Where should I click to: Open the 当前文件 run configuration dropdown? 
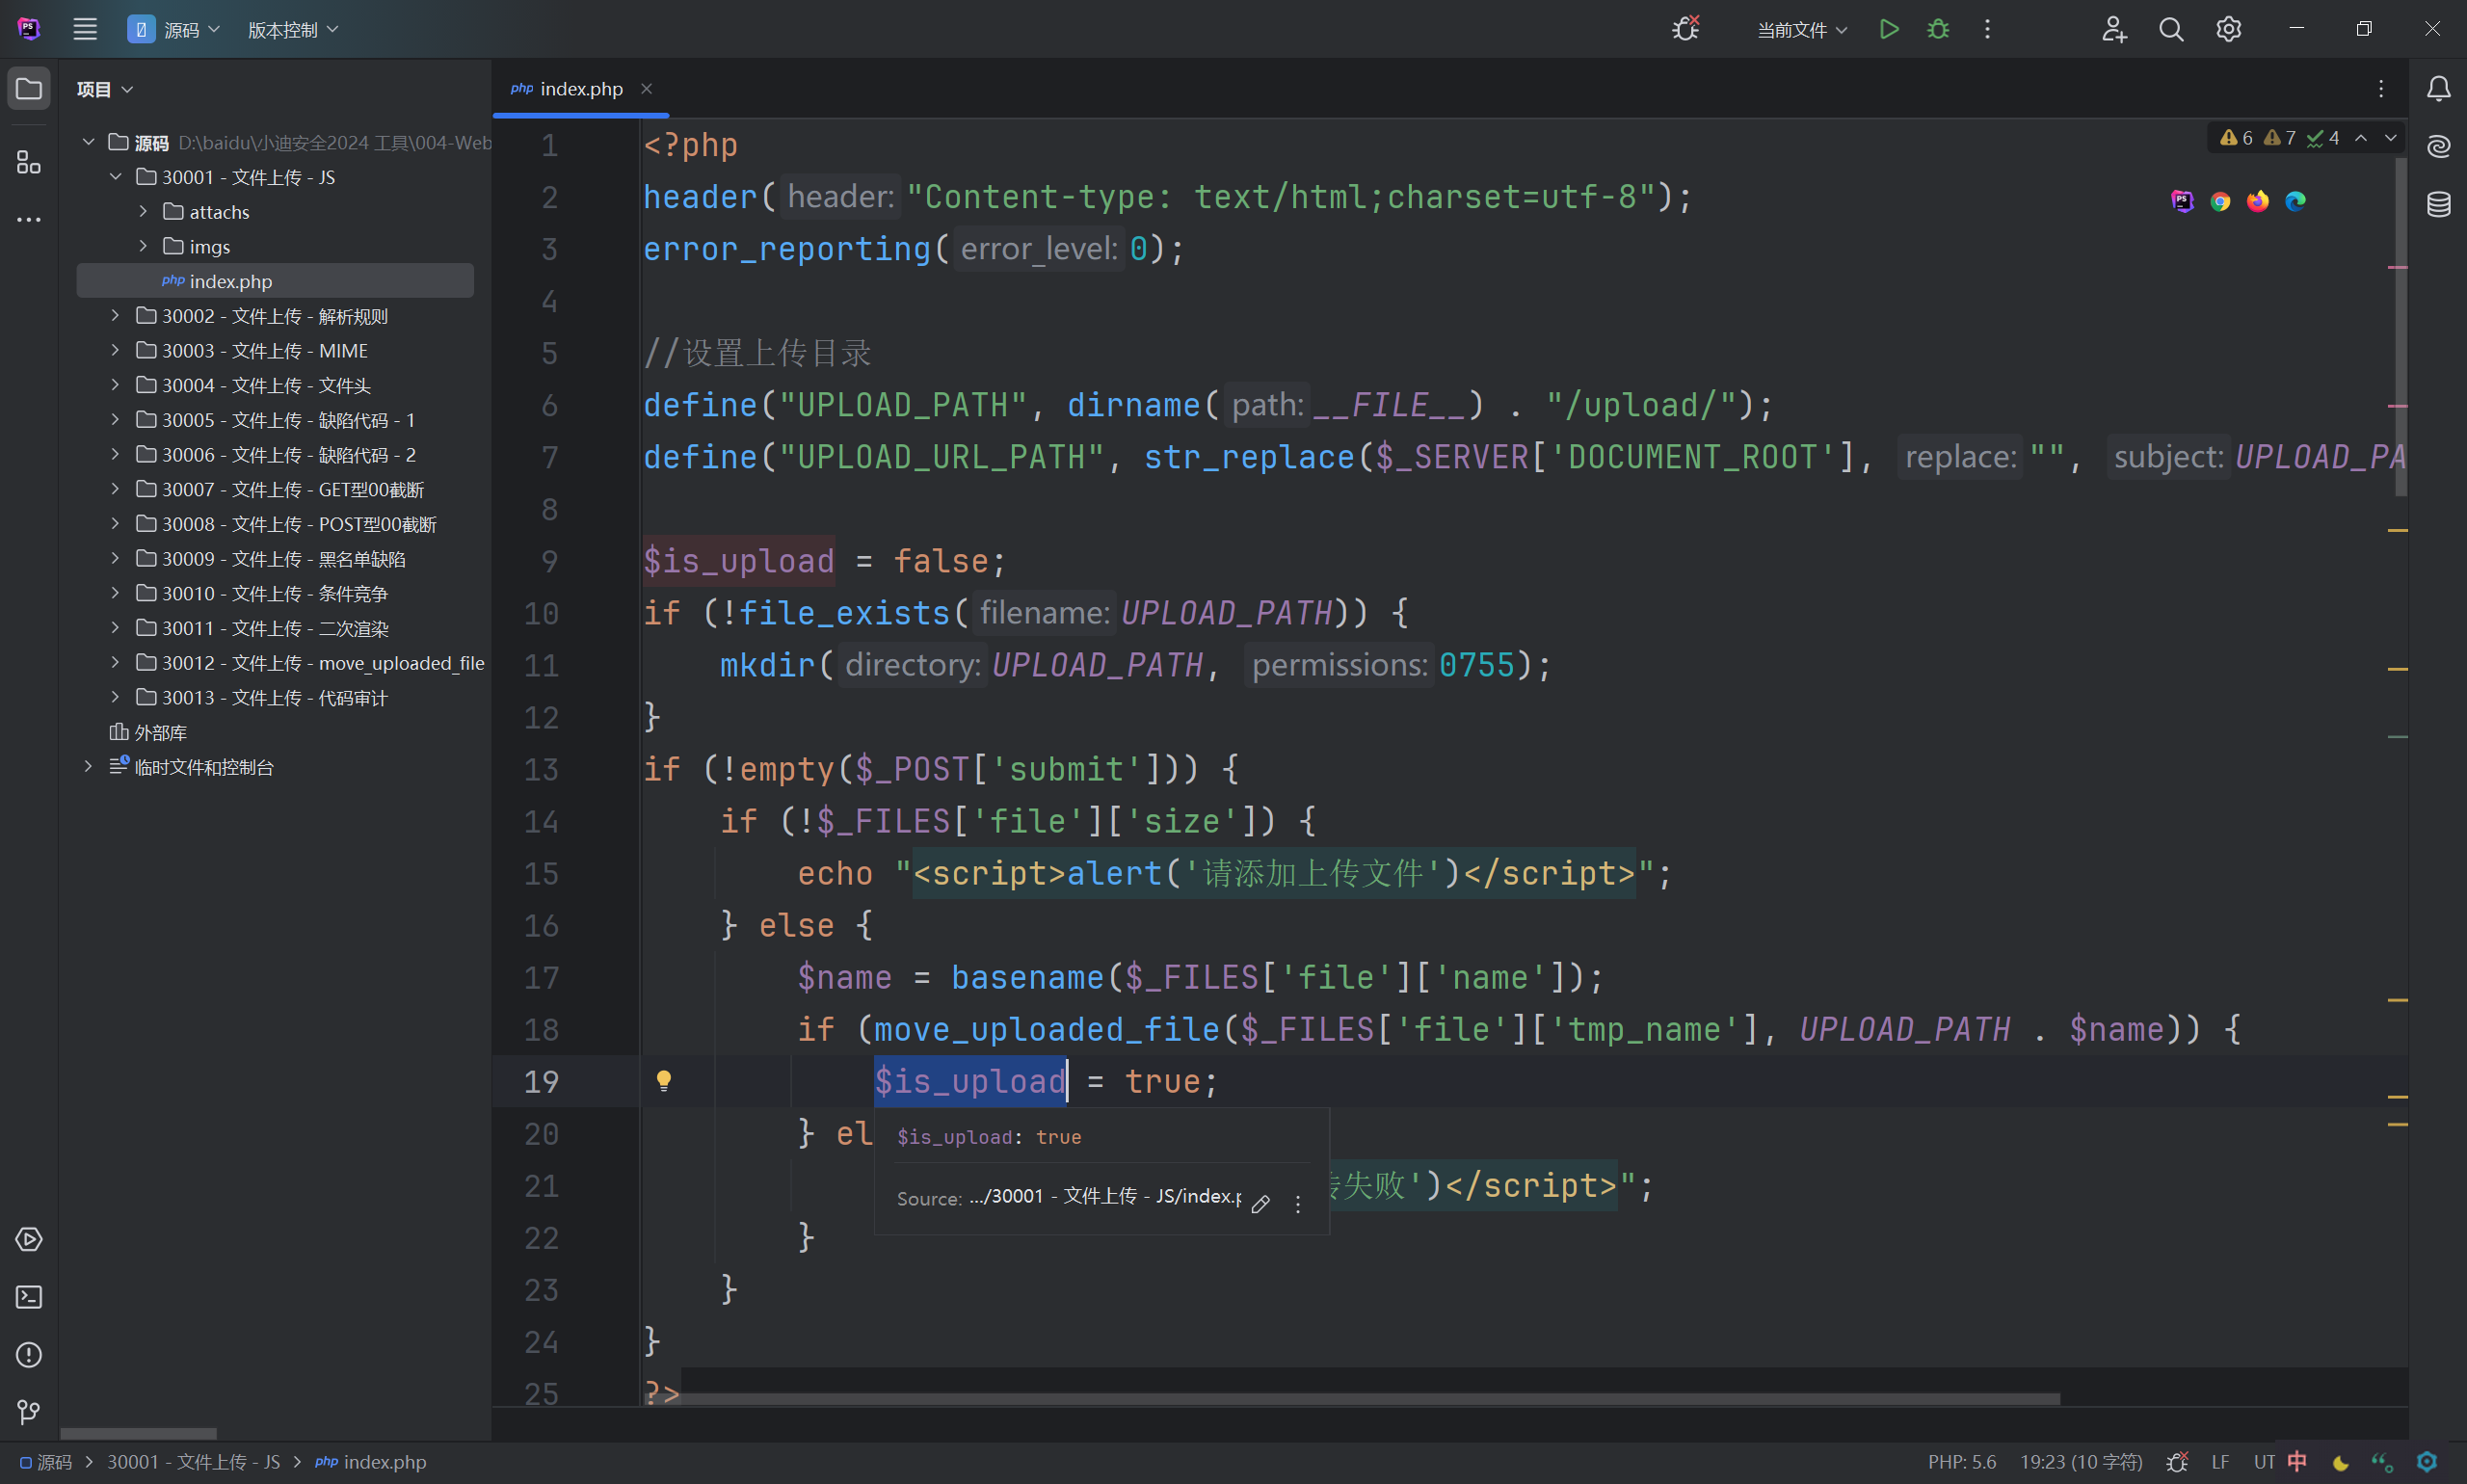pos(1801,30)
